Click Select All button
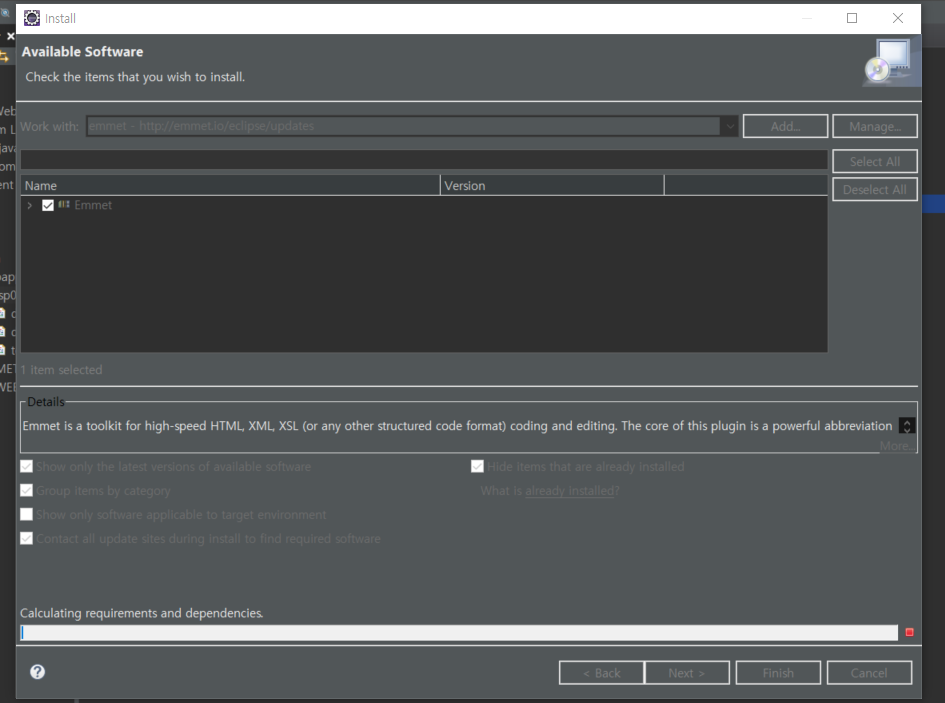The width and height of the screenshot is (945, 703). click(x=875, y=161)
